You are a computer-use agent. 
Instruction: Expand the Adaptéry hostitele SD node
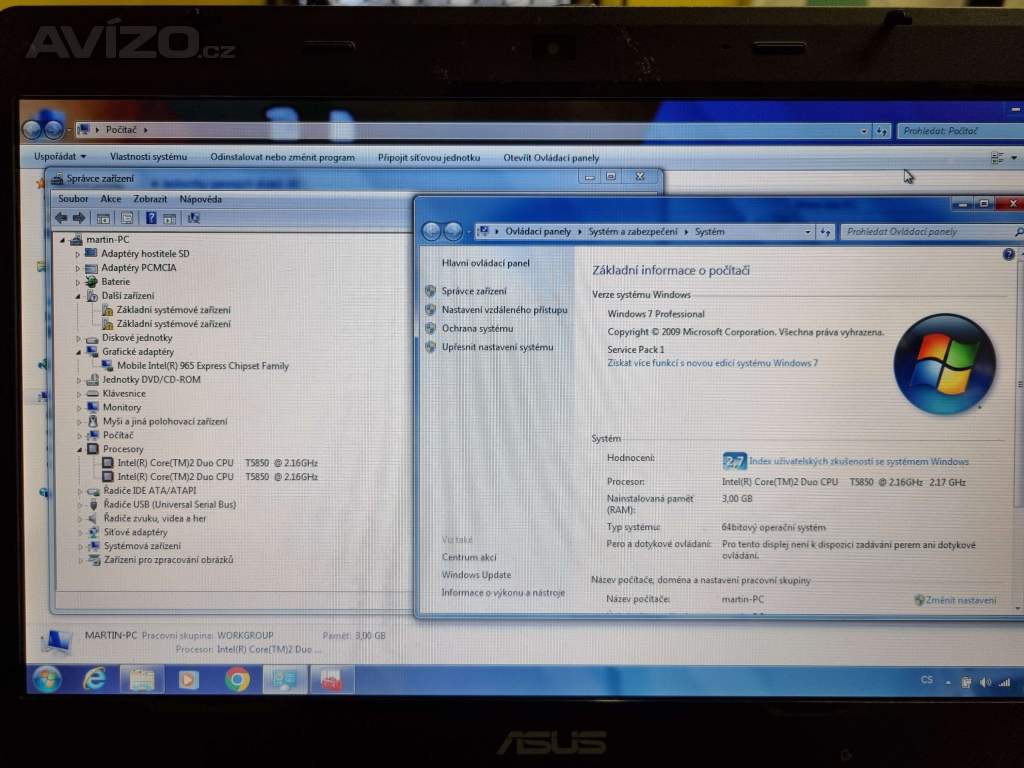78,254
